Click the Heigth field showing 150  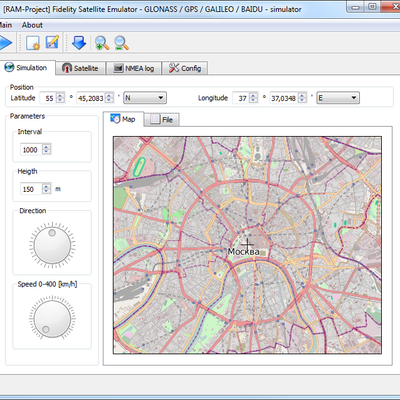(31, 189)
